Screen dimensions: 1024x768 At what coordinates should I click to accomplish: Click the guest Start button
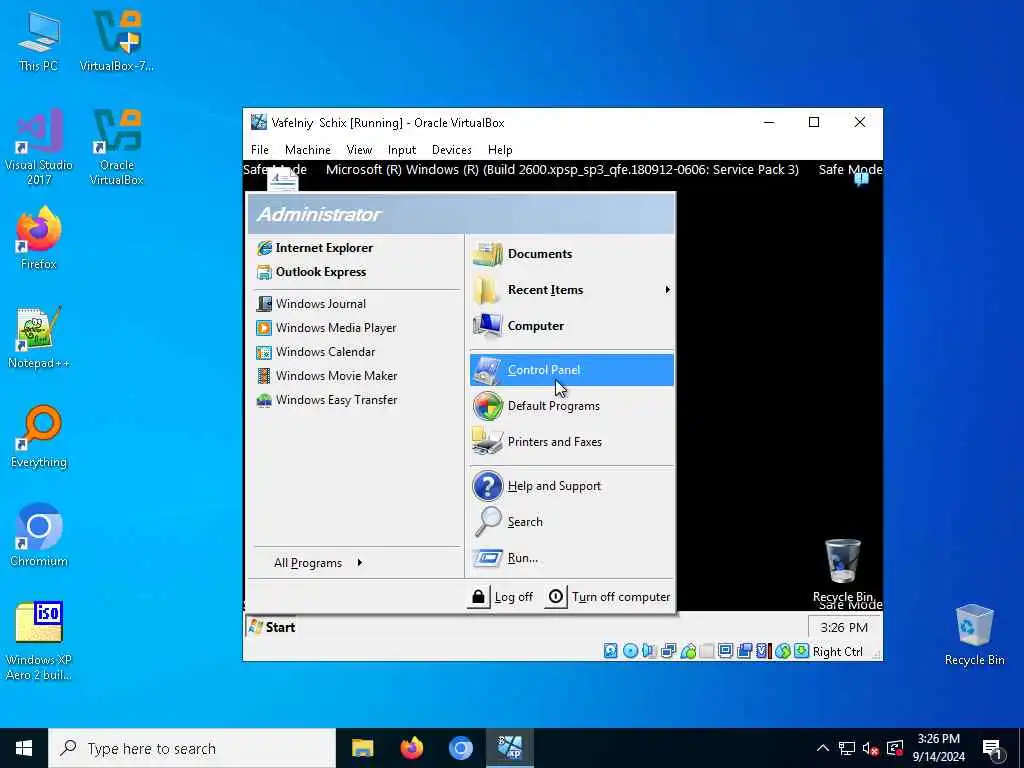[272, 628]
